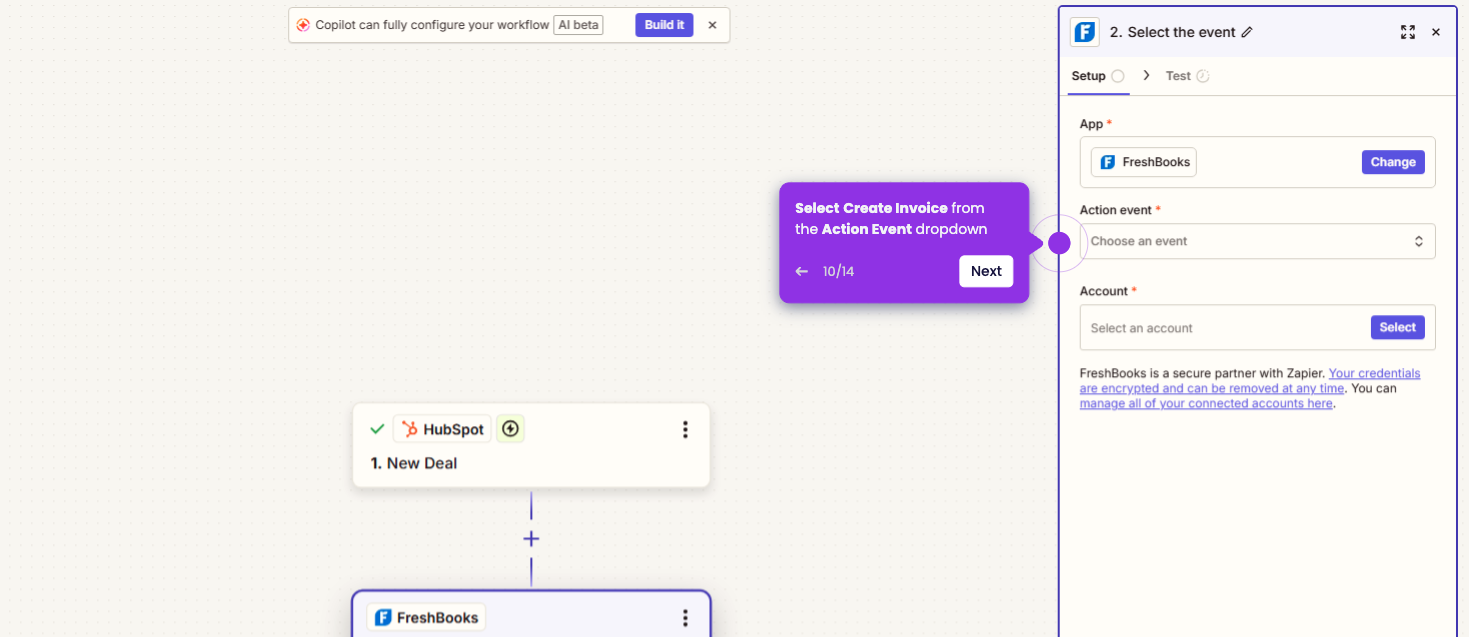Click the FreshBooks app chip in App field
This screenshot has height=637, width=1469.
coord(1144,162)
